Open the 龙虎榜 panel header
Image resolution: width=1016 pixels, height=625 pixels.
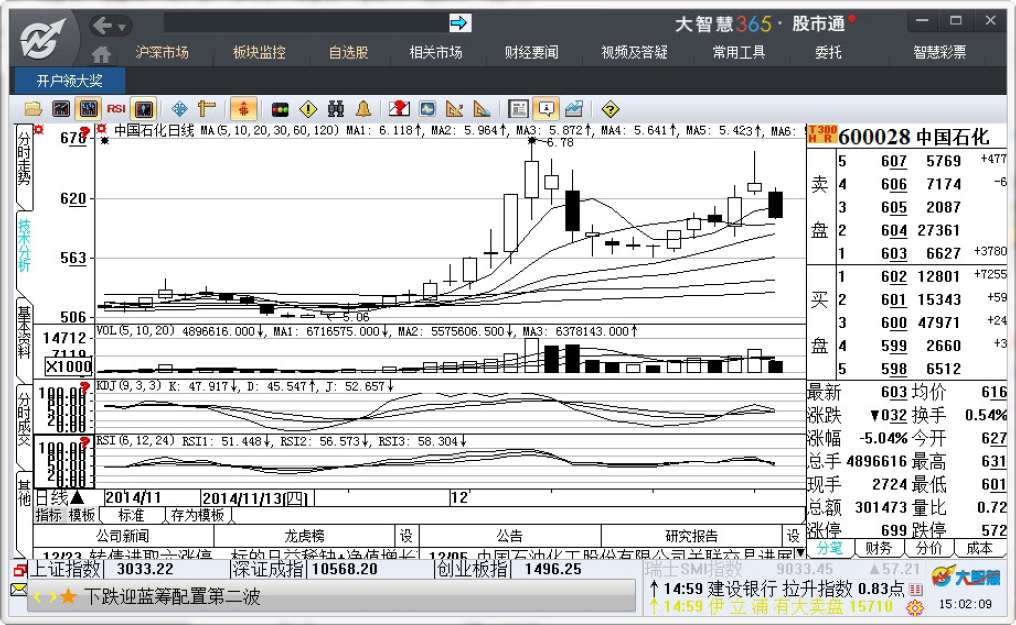pyautogui.click(x=304, y=536)
